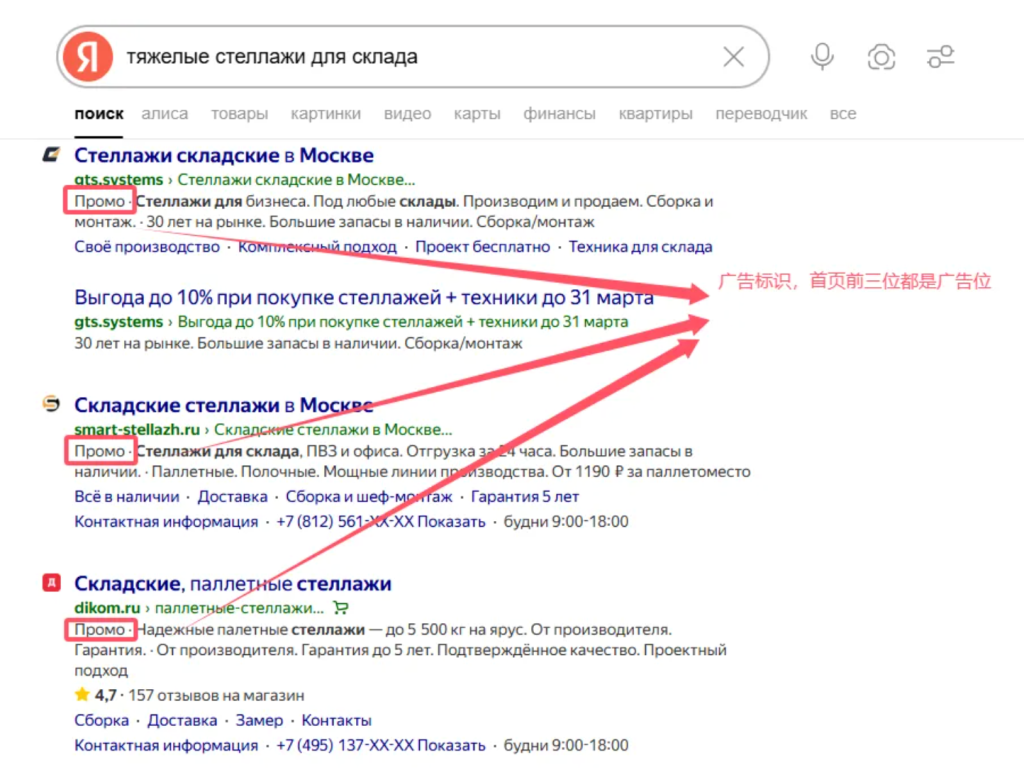
Task: Switch to the картинки tab
Action: (326, 114)
